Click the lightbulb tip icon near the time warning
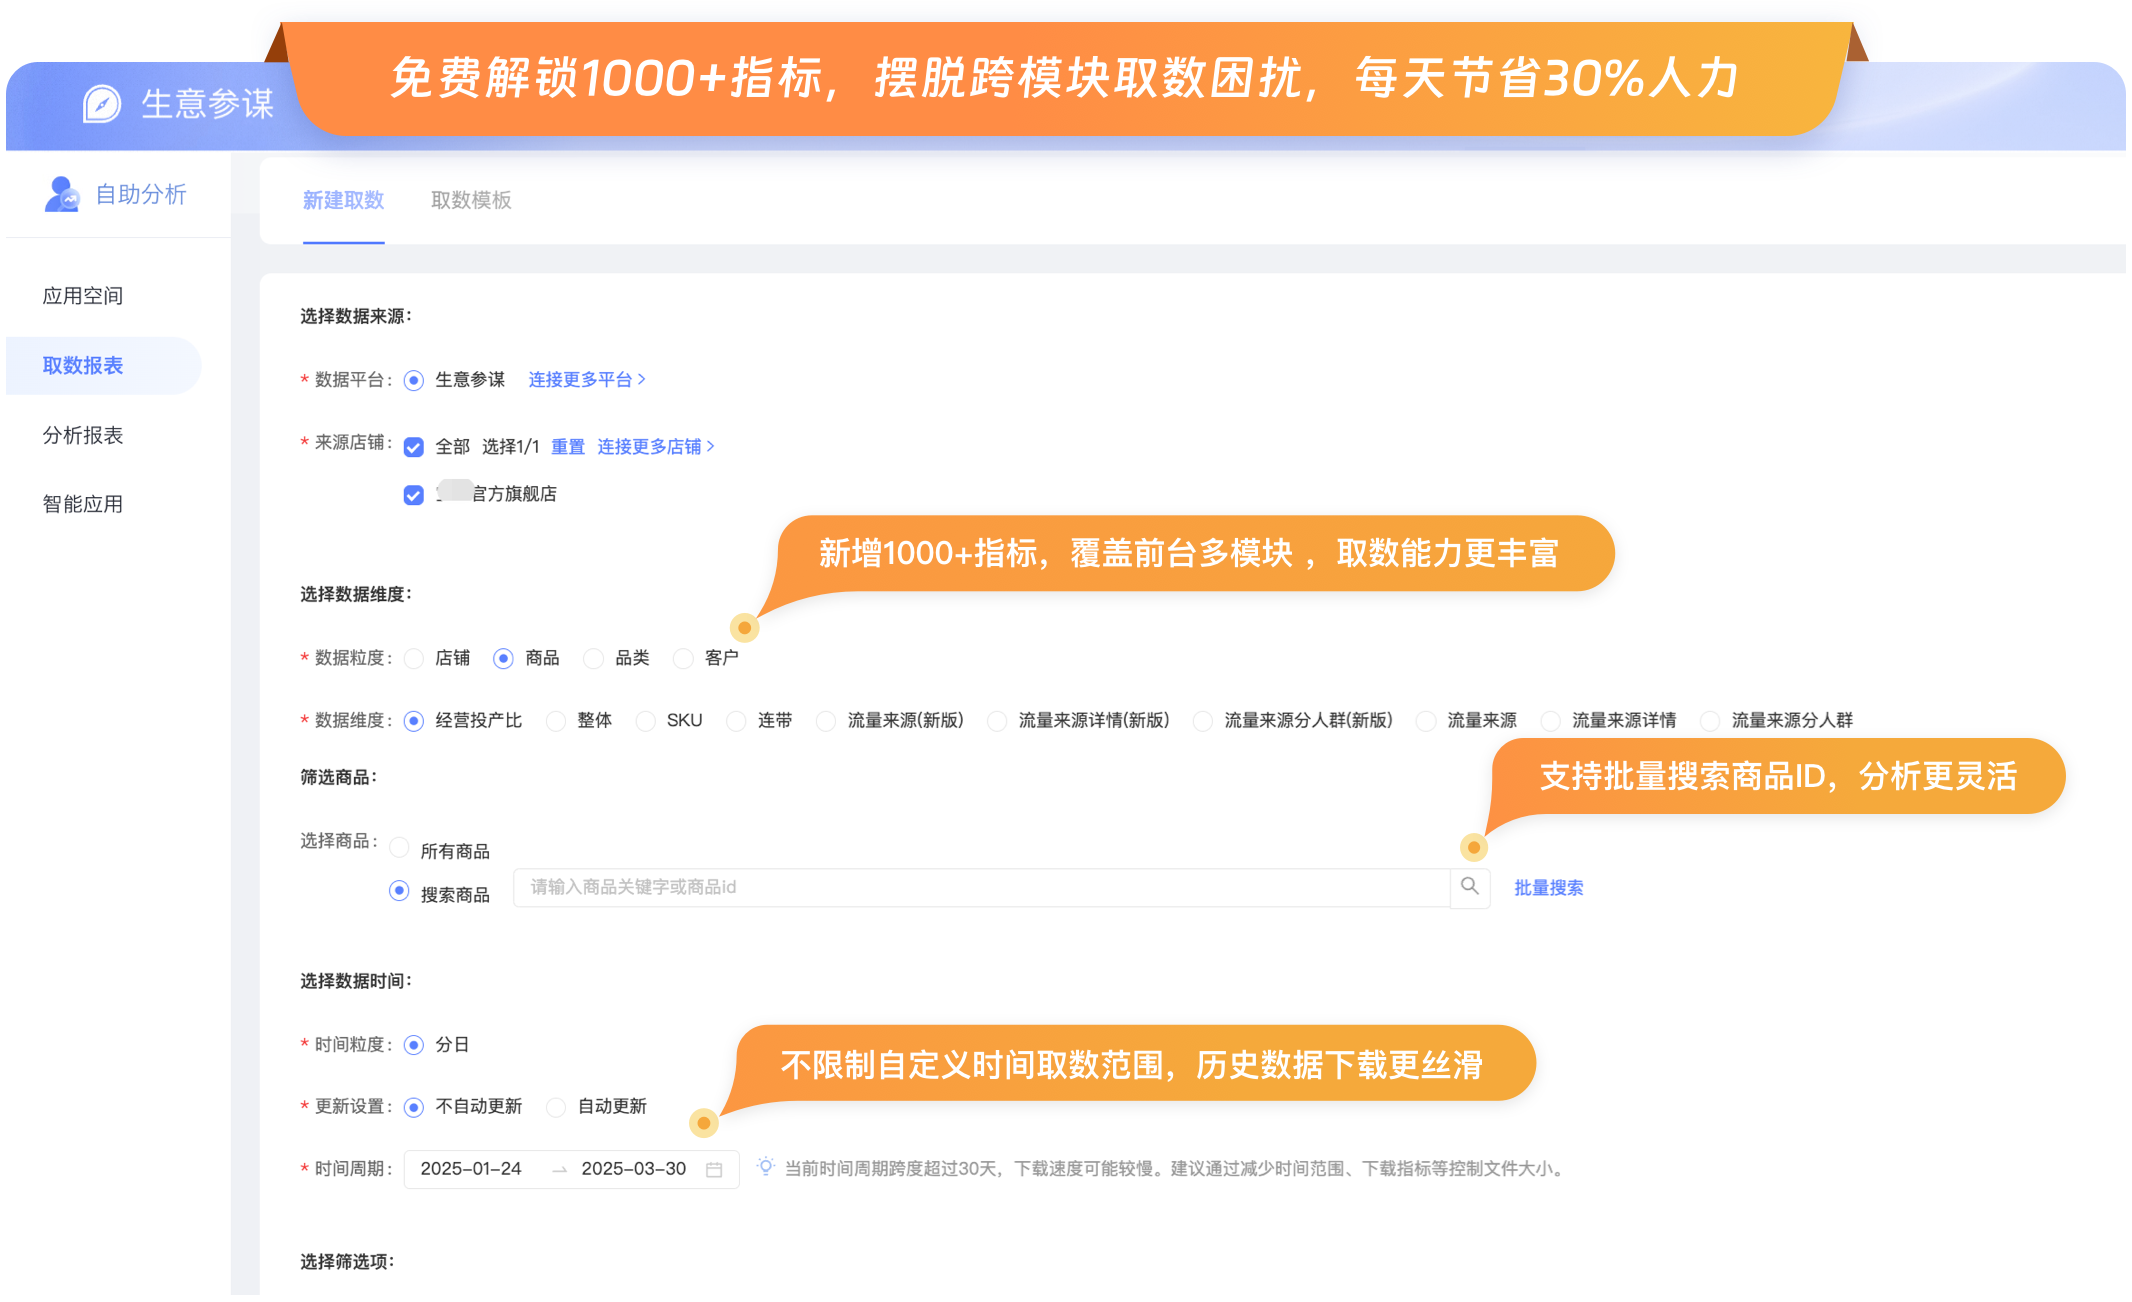Viewport: 2132px width, 1302px height. coord(764,1166)
